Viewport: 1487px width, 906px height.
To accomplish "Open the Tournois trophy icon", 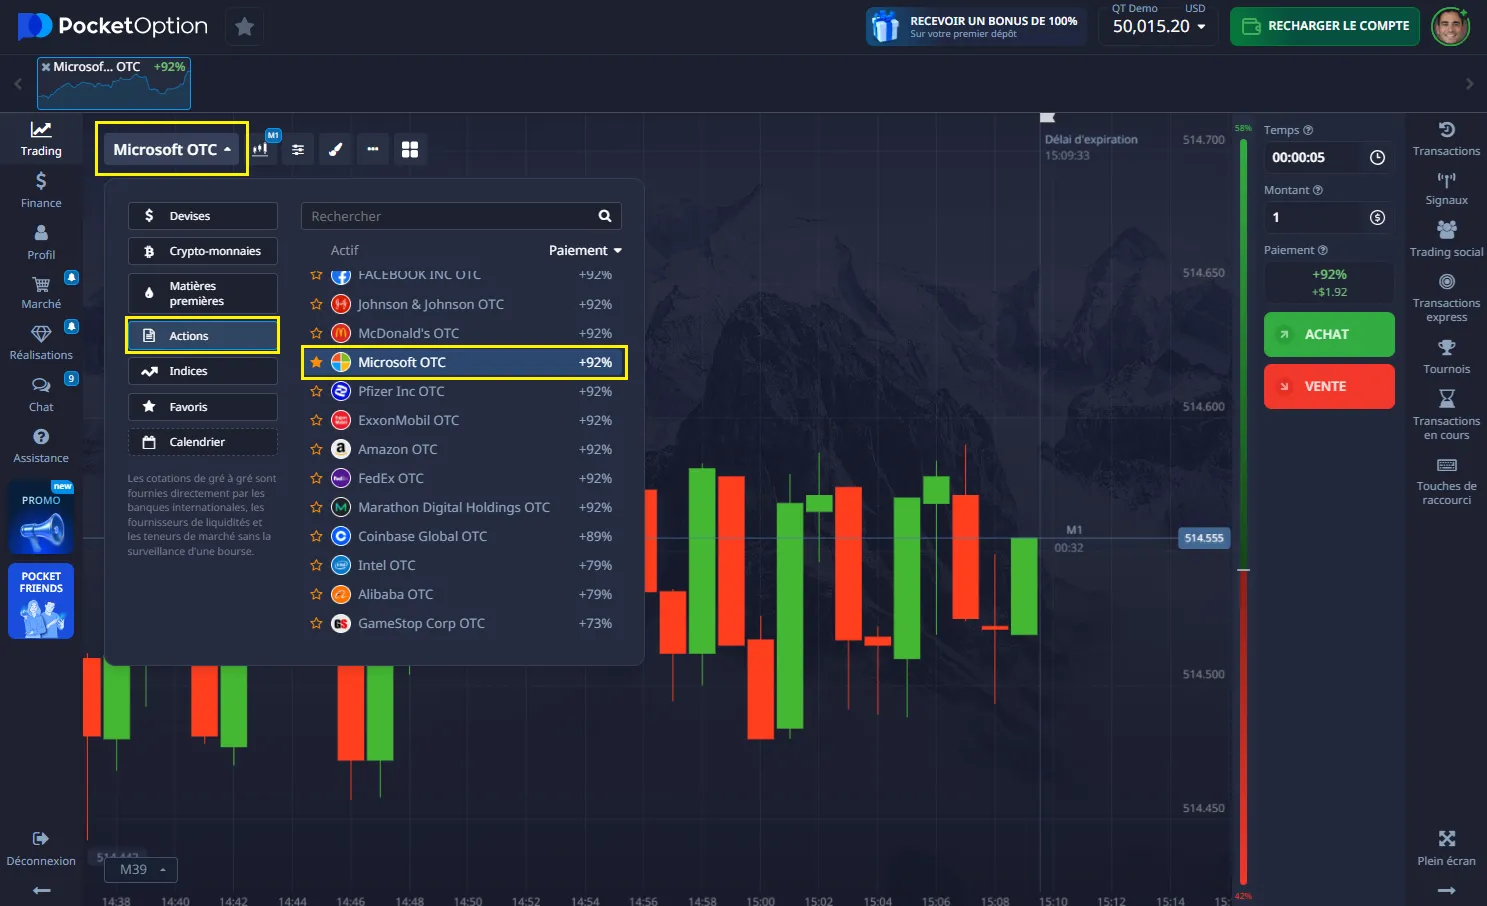I will click(1446, 355).
